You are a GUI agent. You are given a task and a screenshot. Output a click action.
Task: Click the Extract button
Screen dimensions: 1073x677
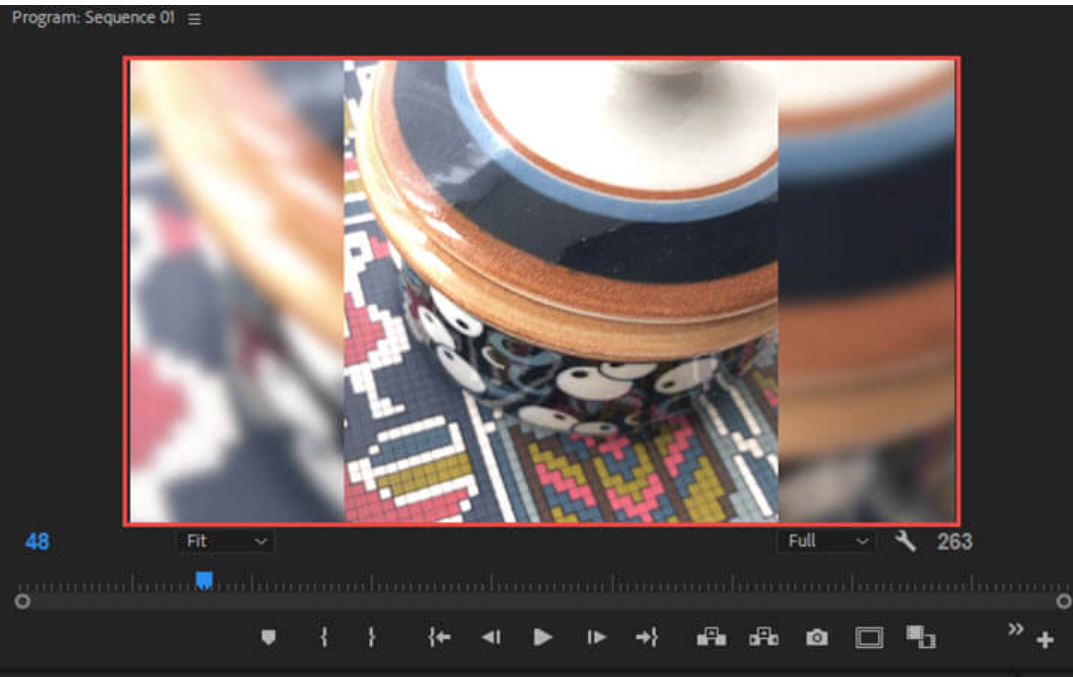764,637
